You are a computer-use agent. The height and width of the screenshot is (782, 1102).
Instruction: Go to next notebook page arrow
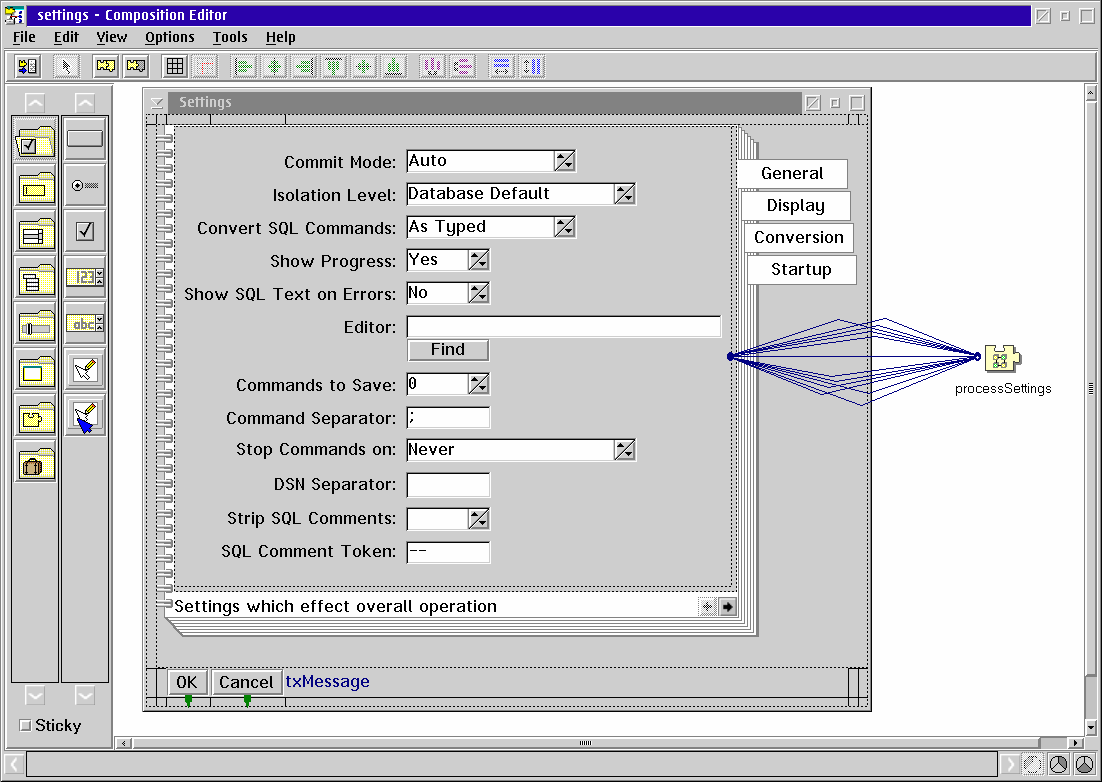[727, 607]
